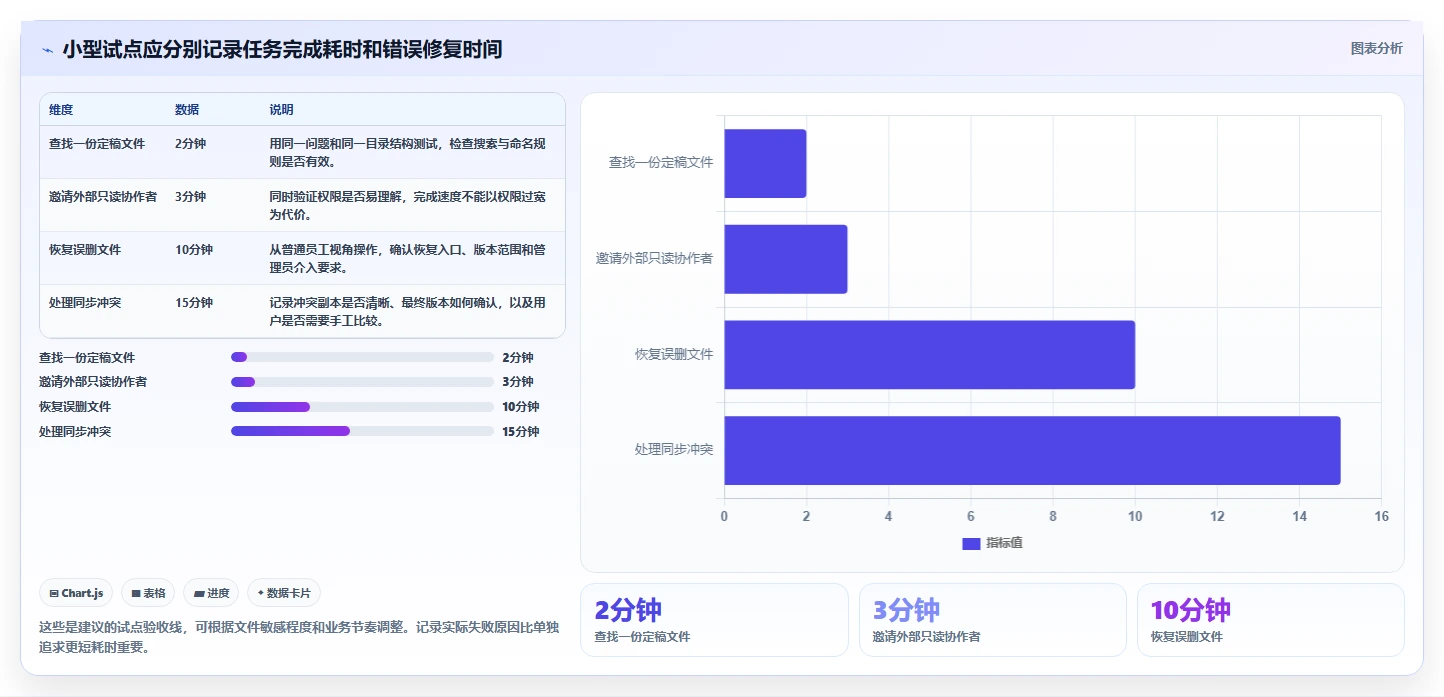Click the 图表分析 label in the header
This screenshot has height=697, width=1444.
(x=1376, y=48)
